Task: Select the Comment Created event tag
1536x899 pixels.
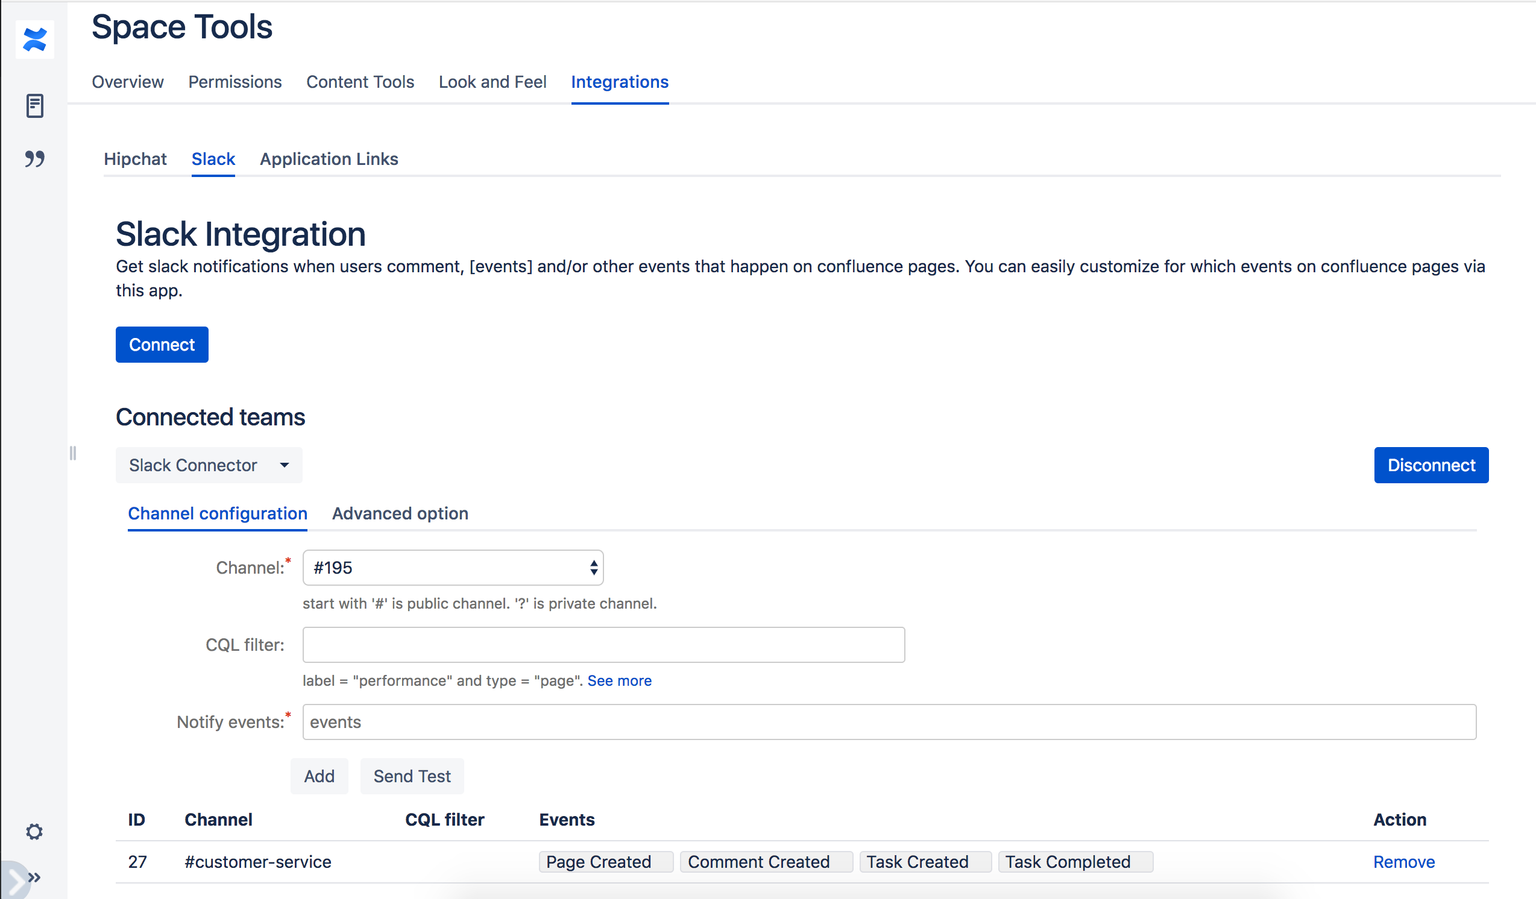Action: 767,862
